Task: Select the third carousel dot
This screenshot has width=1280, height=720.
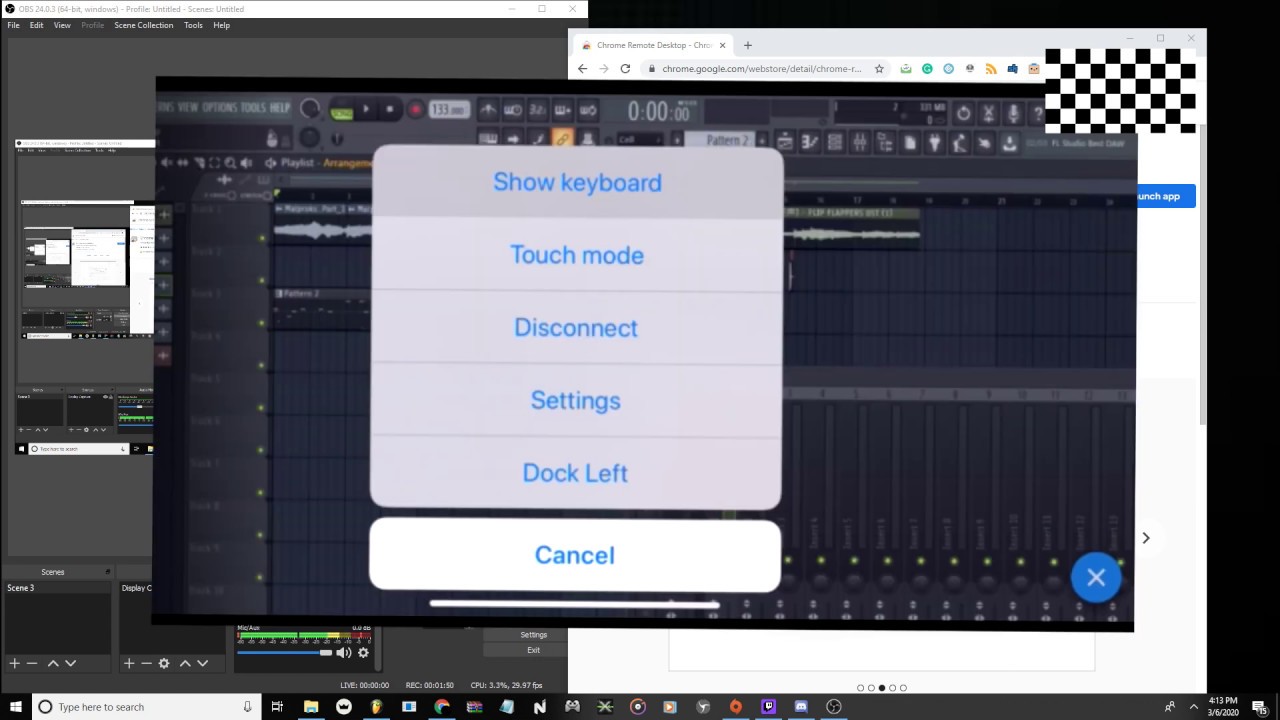Action: pyautogui.click(x=881, y=688)
